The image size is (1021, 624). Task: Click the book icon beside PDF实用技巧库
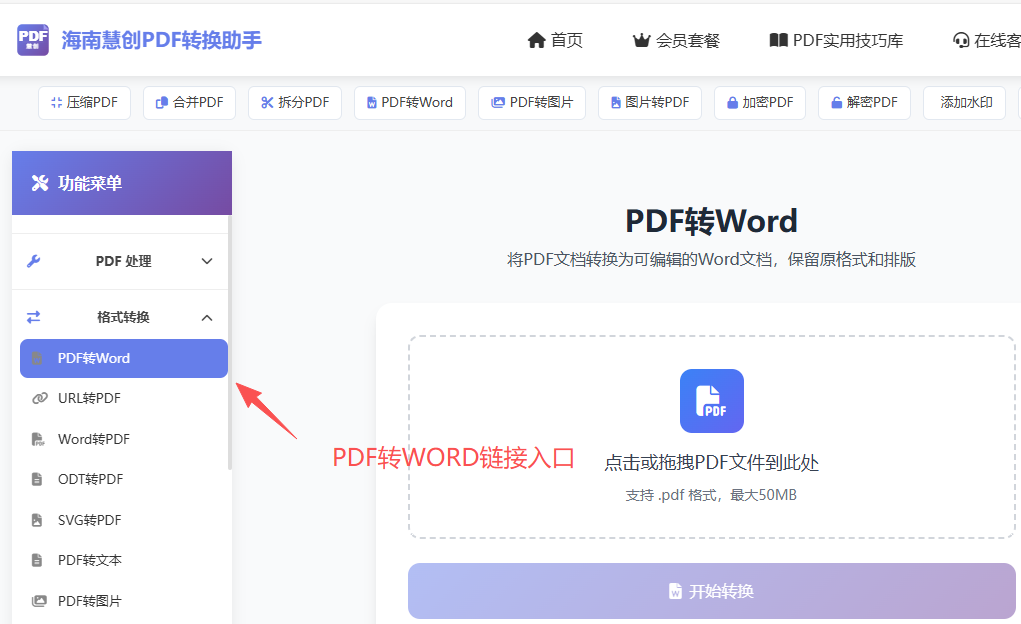tap(778, 40)
